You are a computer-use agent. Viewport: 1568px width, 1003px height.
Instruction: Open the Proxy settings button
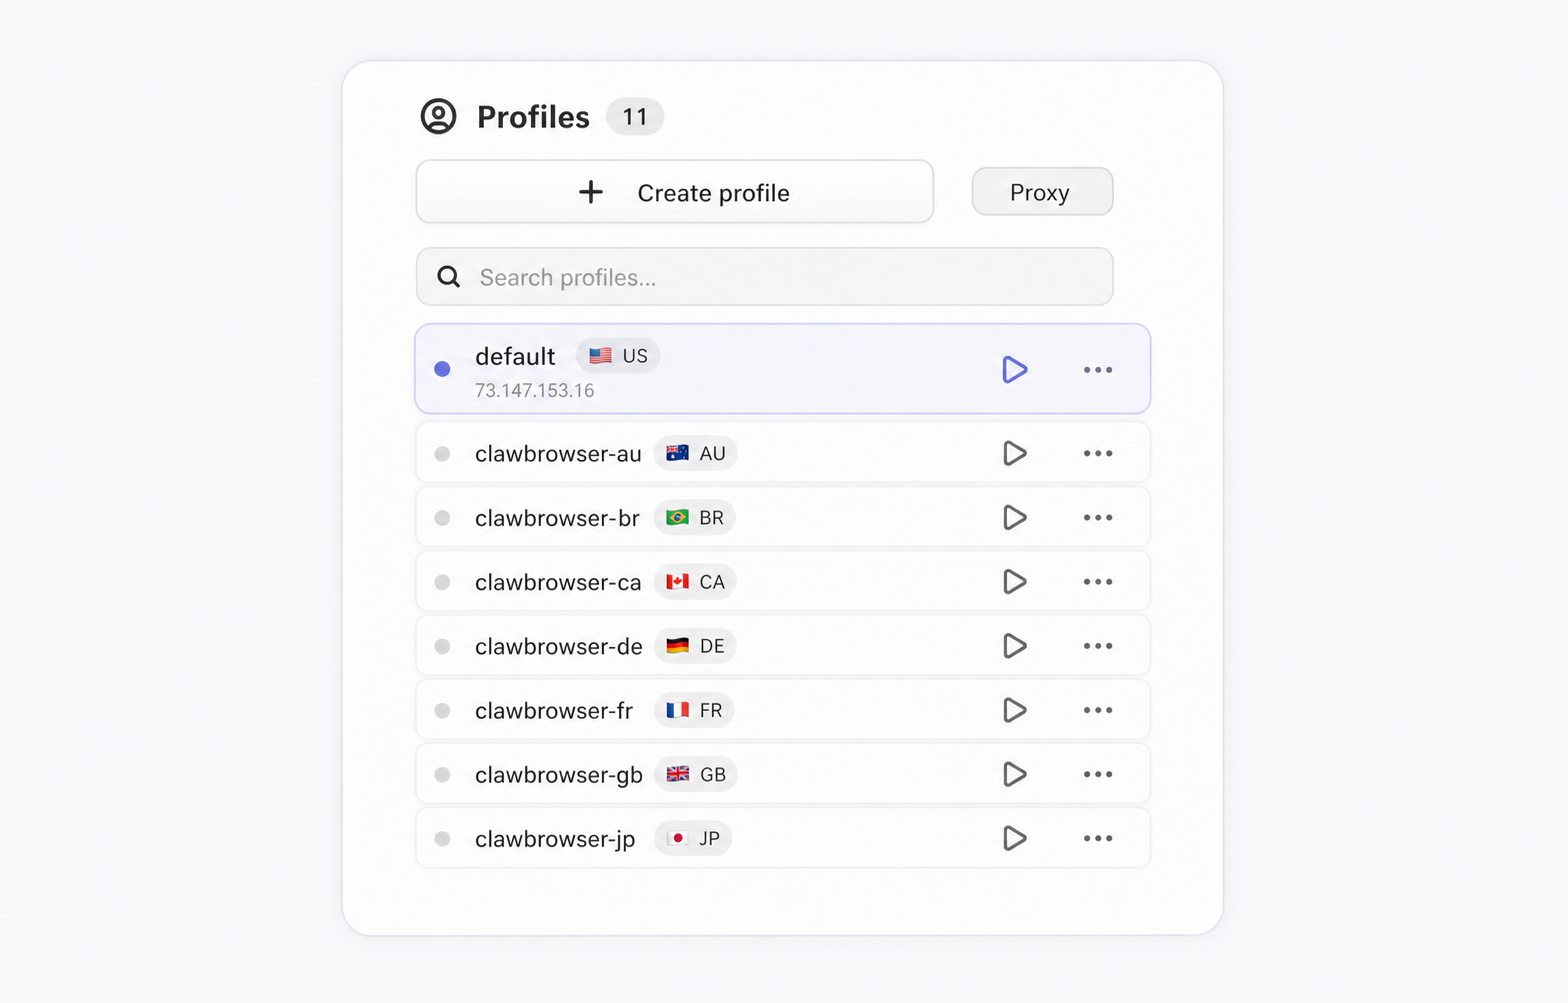[1042, 191]
